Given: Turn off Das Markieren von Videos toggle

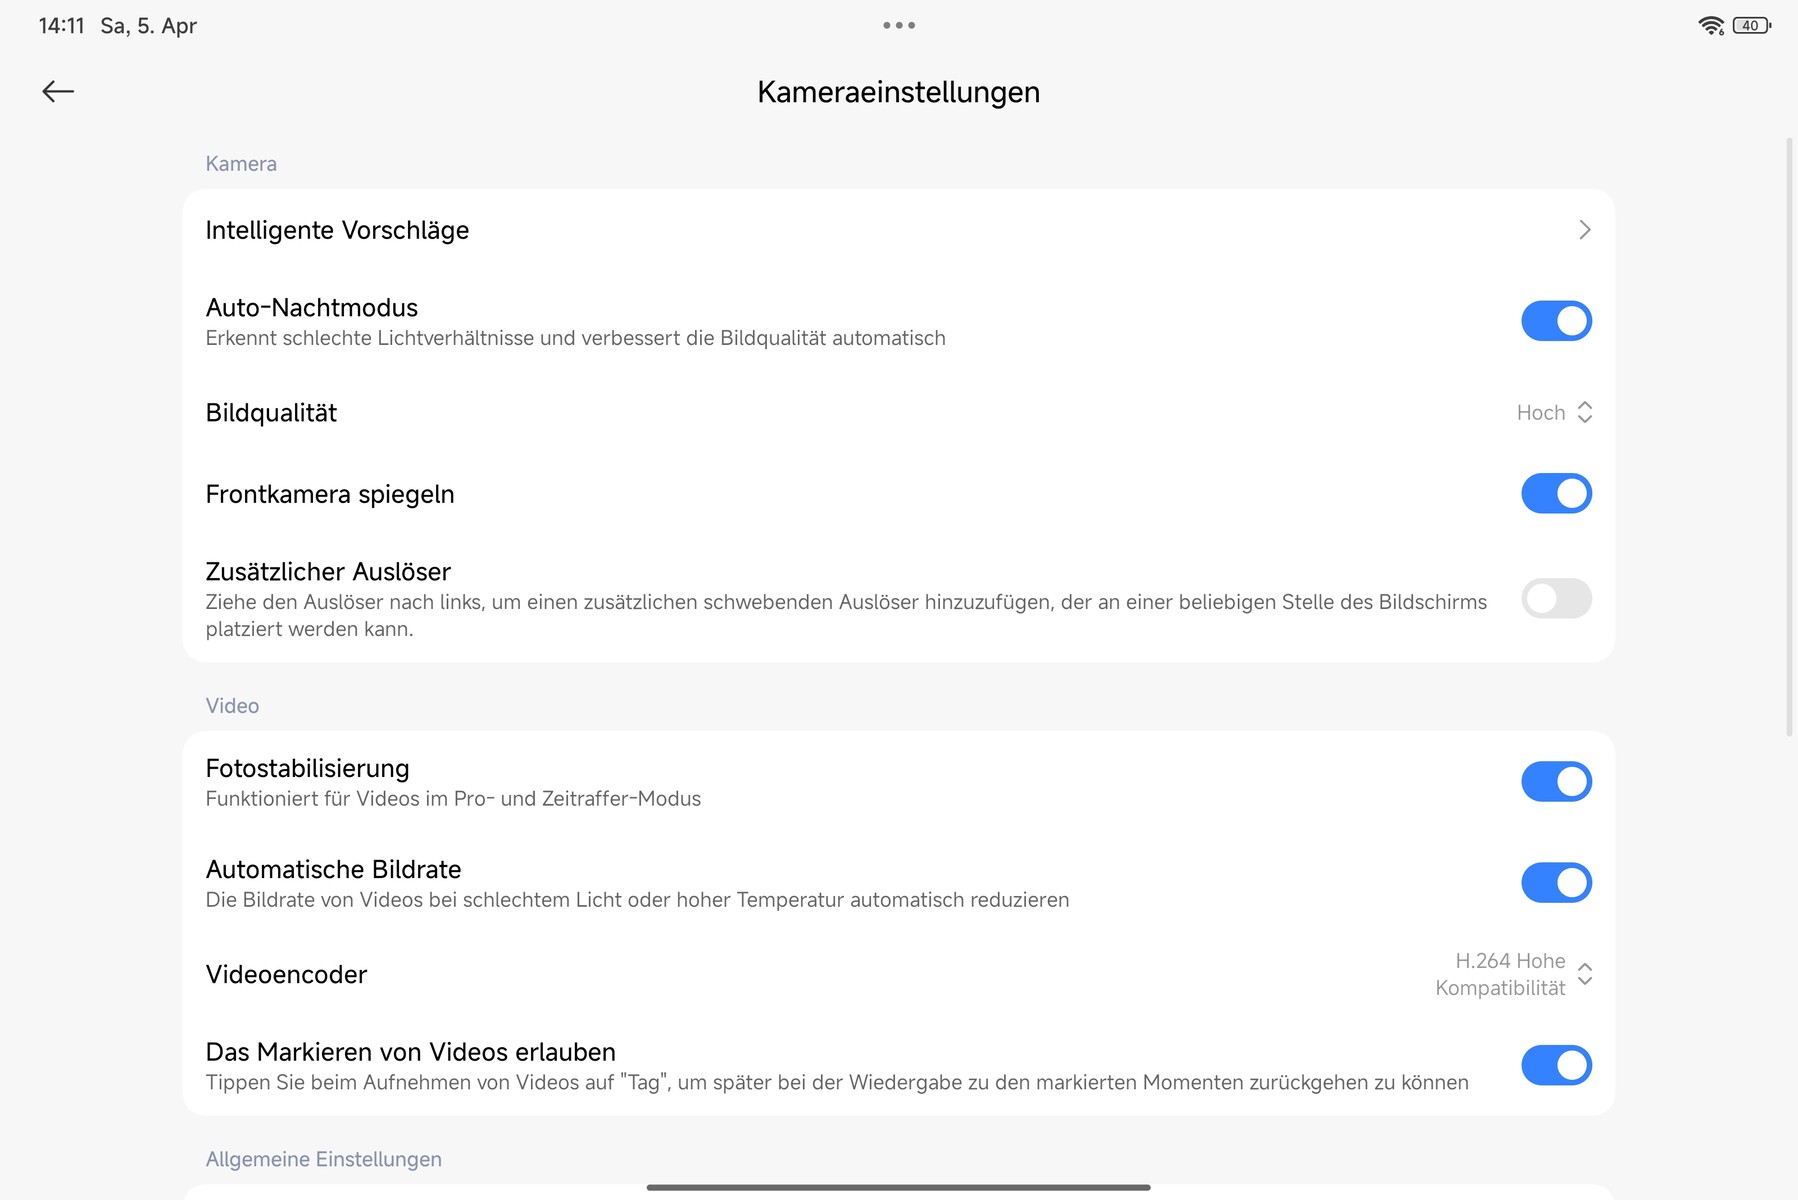Looking at the screenshot, I should click(x=1556, y=1066).
